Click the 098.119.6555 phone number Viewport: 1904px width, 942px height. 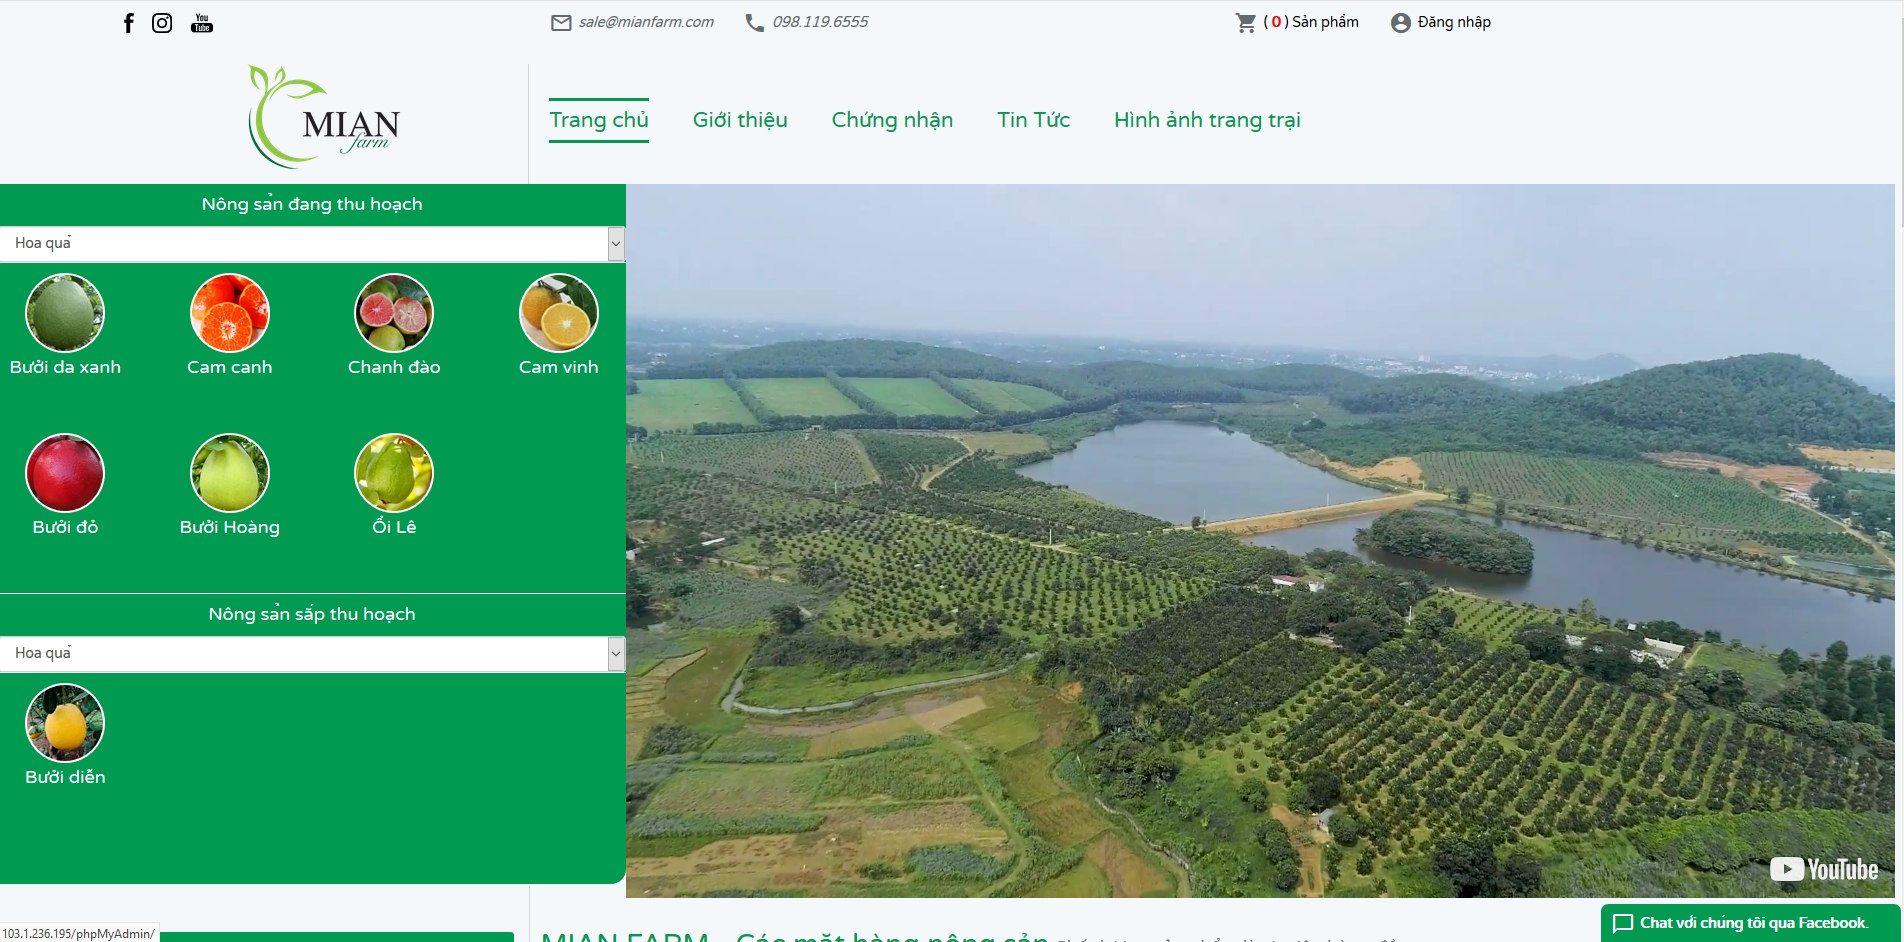[x=820, y=22]
